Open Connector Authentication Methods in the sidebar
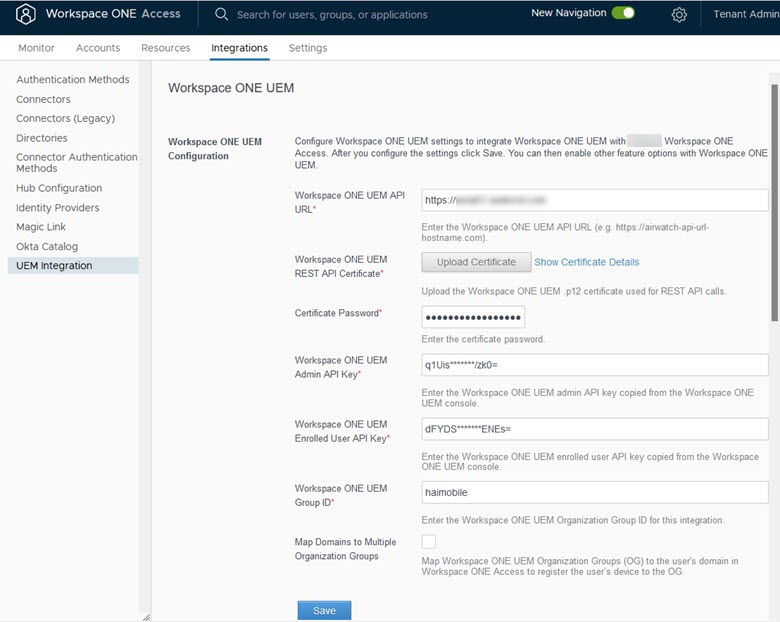 coord(77,163)
